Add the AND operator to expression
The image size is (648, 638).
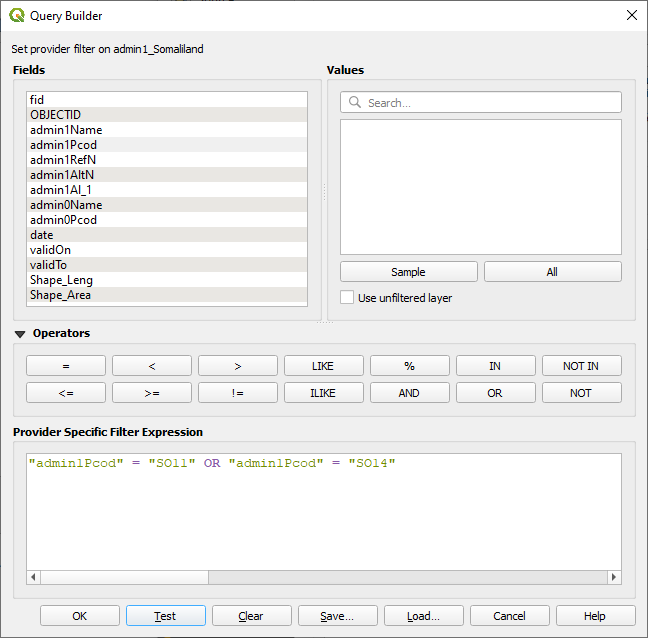(409, 393)
